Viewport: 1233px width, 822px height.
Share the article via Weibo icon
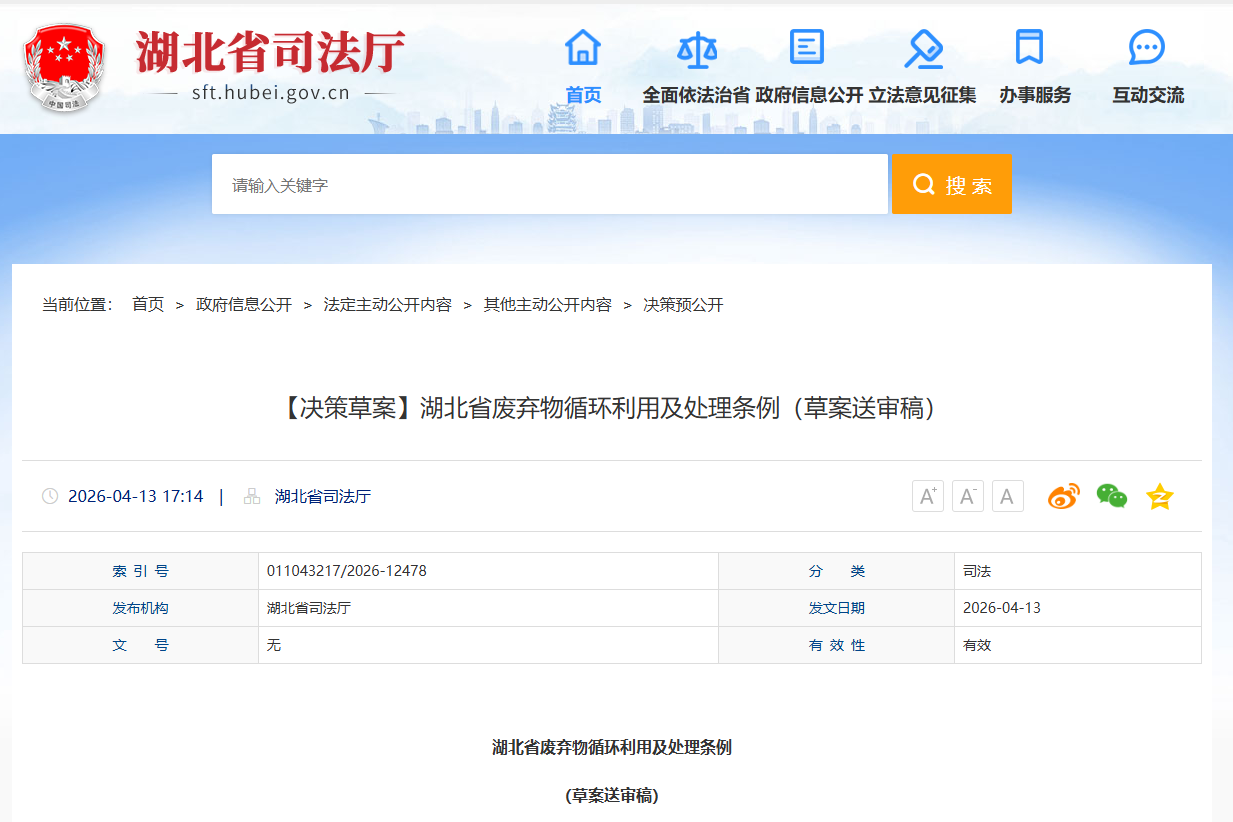point(1064,496)
